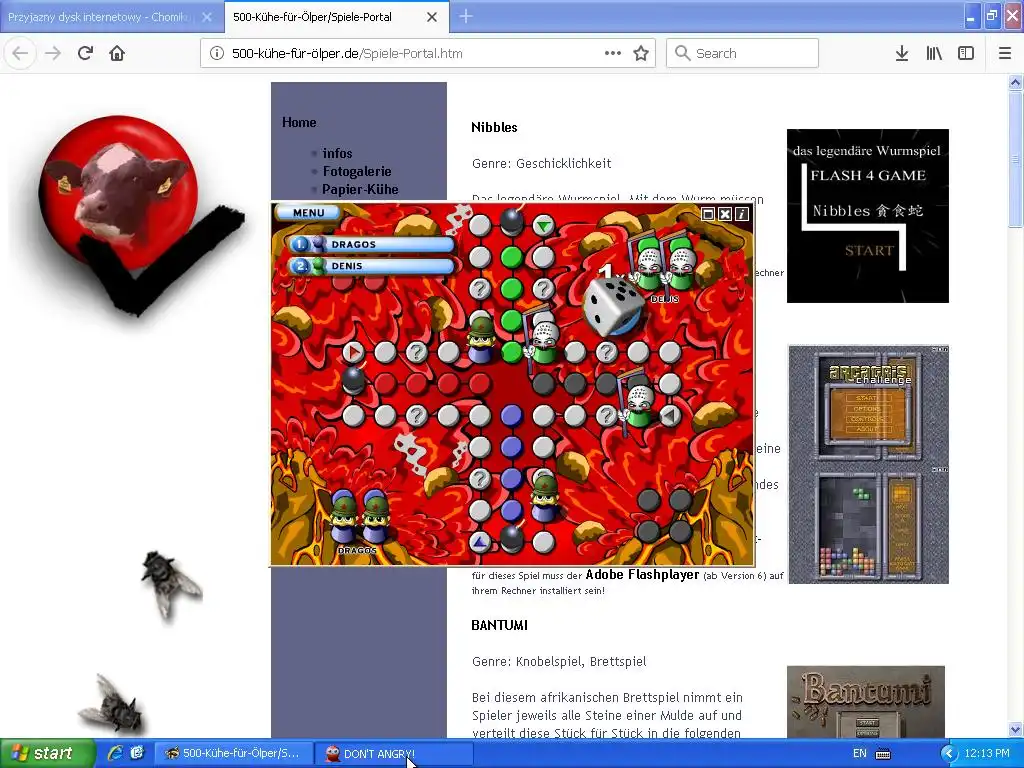Viewport: 1024px width, 768px height.
Task: Click the browser Forward arrow
Action: click(x=53, y=54)
